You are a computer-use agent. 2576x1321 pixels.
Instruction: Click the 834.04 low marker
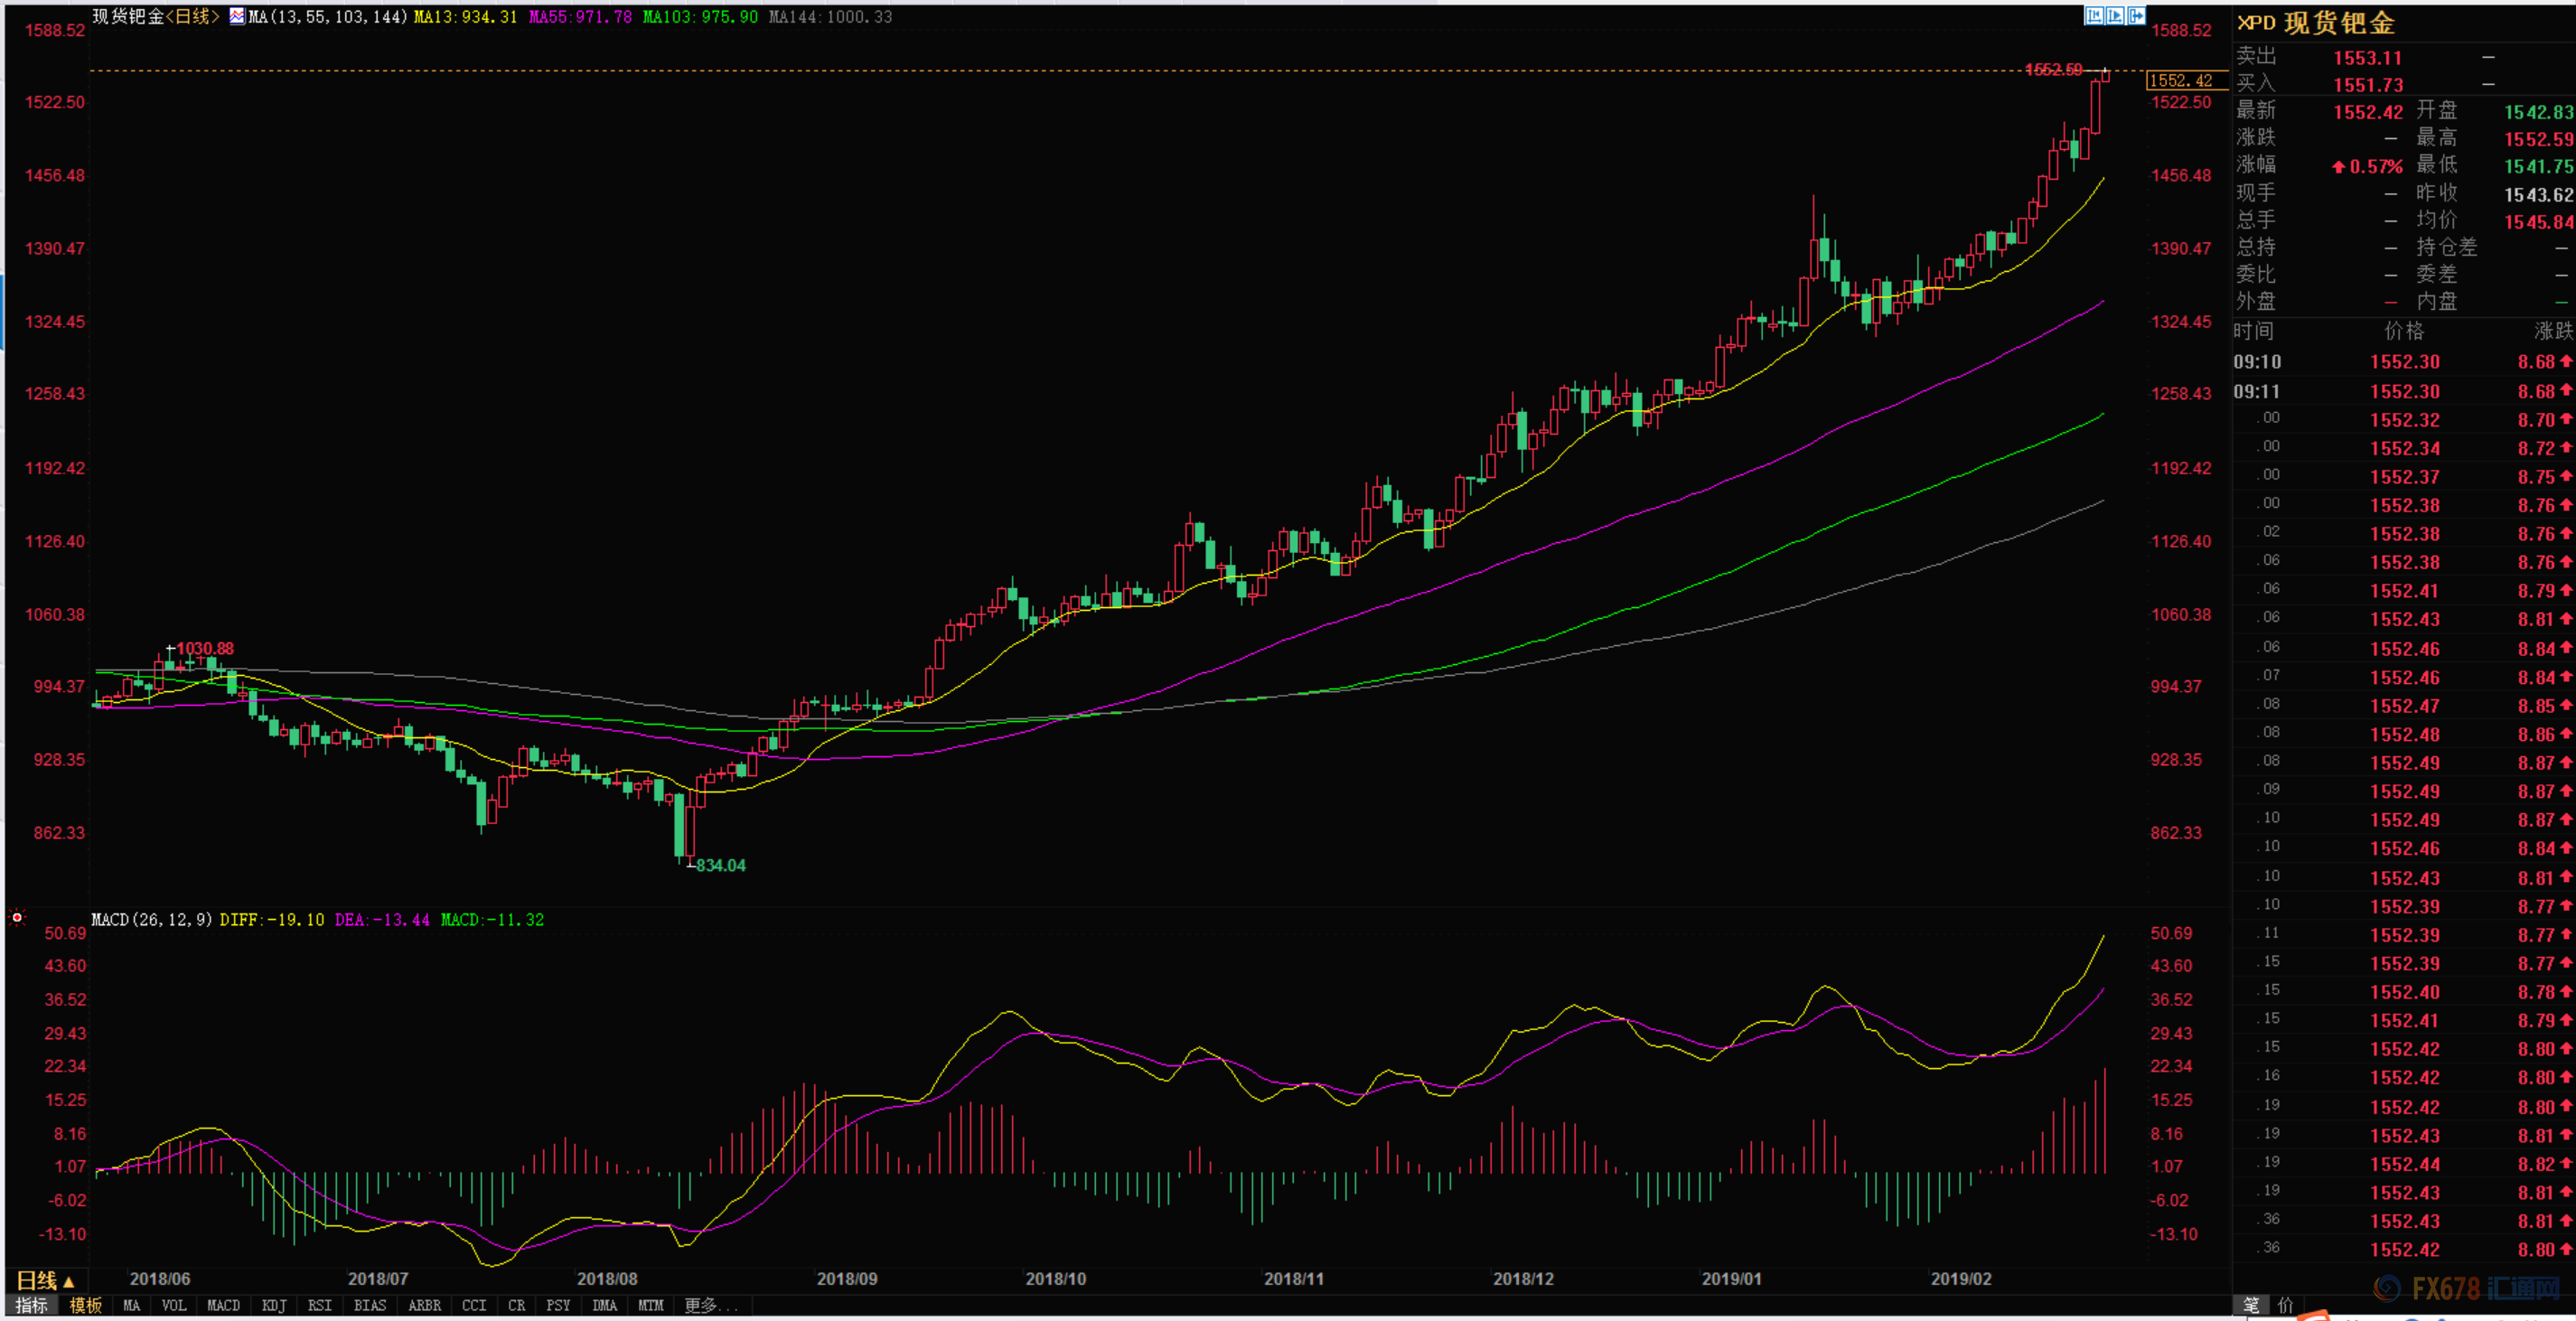click(721, 865)
